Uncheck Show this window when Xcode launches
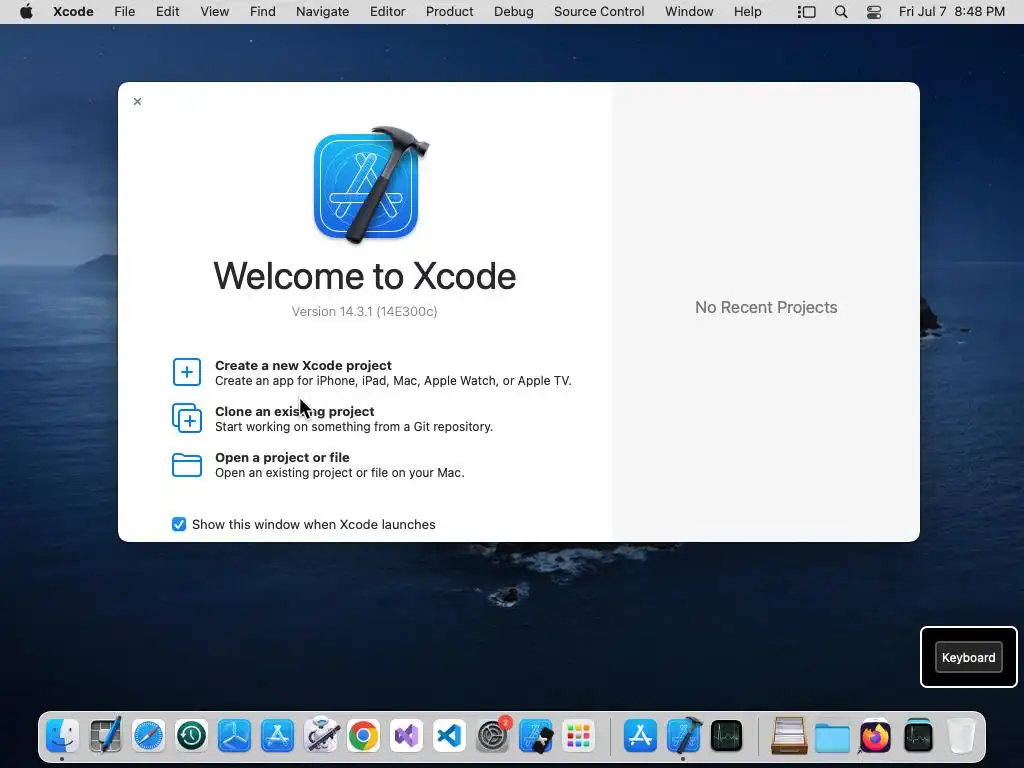 (179, 524)
